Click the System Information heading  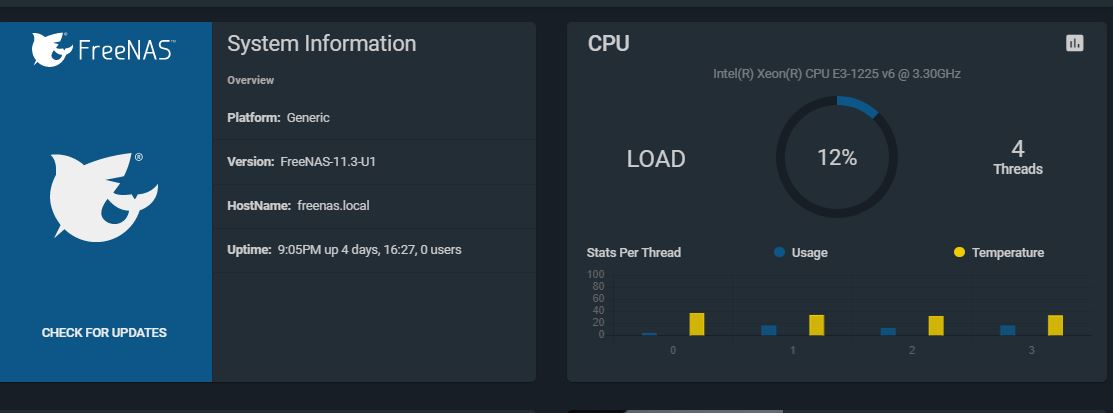(x=322, y=43)
